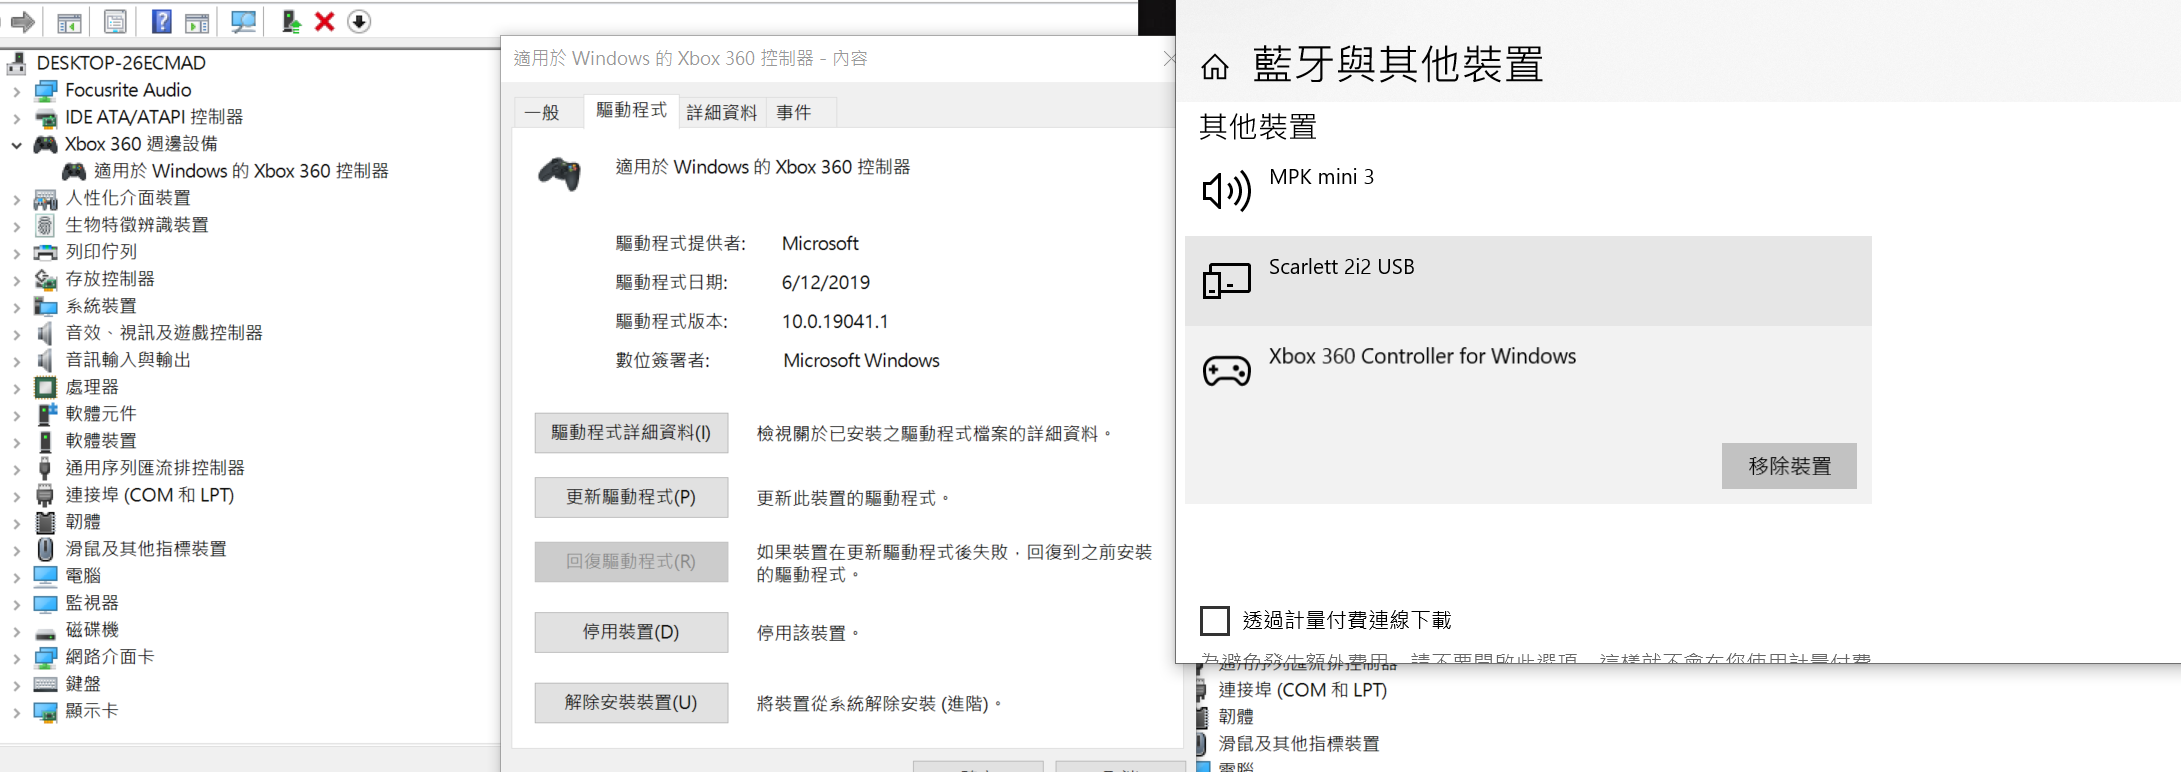The height and width of the screenshot is (772, 2181).
Task: Select 監視器 in the device tree
Action: (92, 603)
